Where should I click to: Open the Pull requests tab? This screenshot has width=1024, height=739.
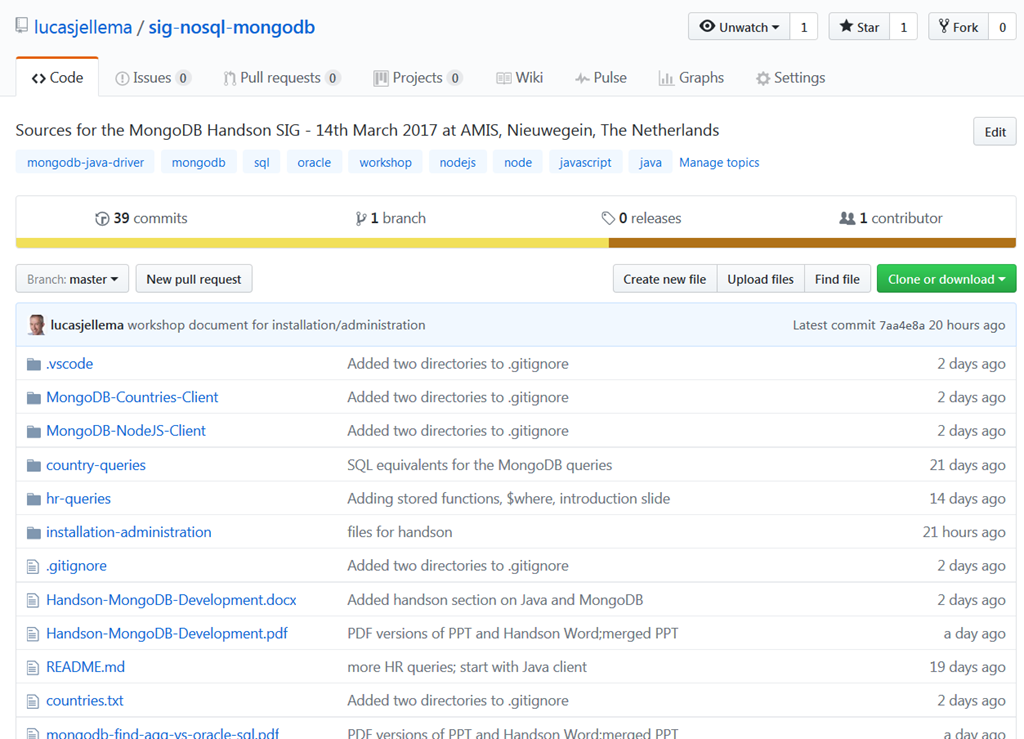pyautogui.click(x=281, y=78)
